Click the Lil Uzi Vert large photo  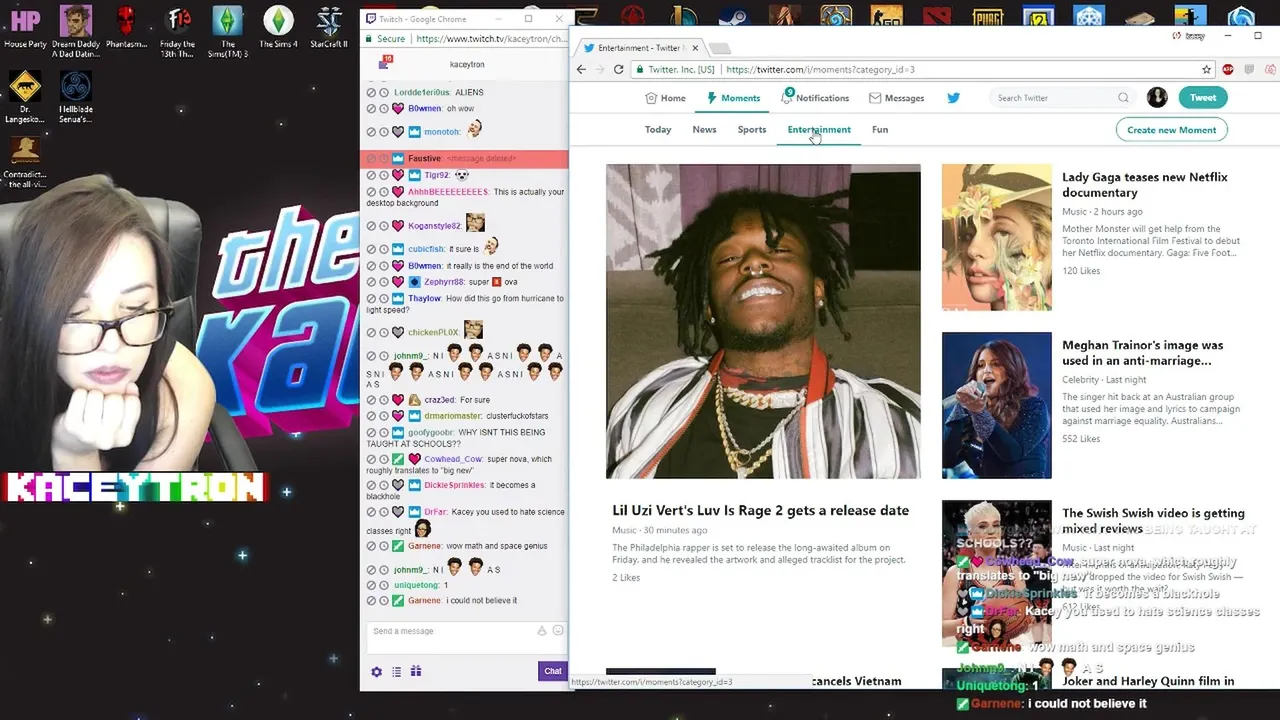[x=763, y=321]
